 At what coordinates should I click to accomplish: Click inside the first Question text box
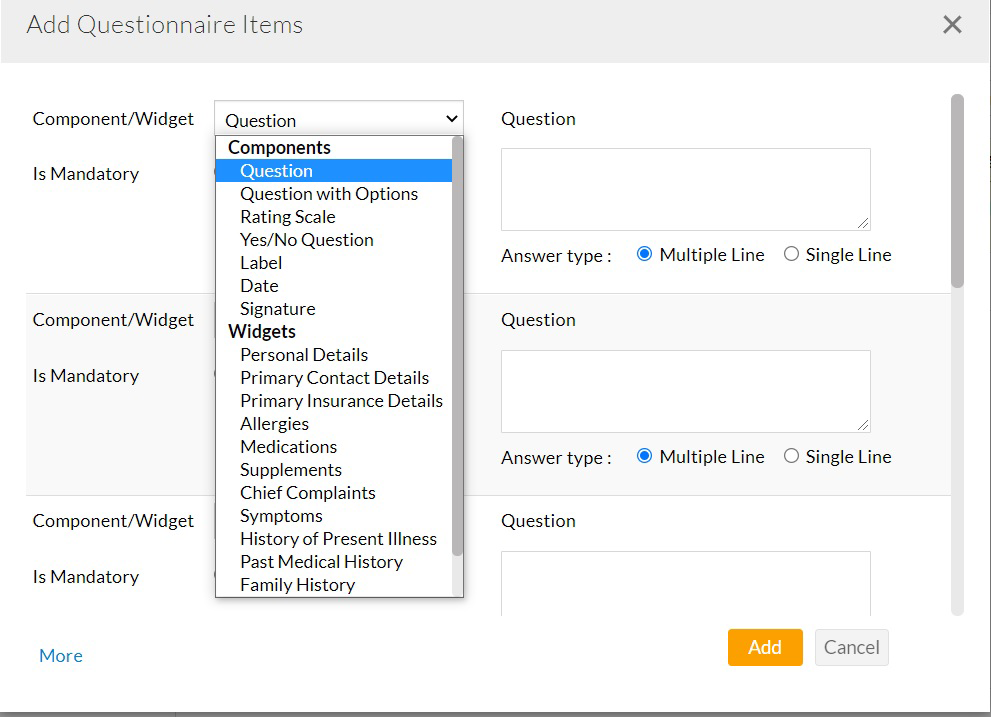(x=686, y=188)
